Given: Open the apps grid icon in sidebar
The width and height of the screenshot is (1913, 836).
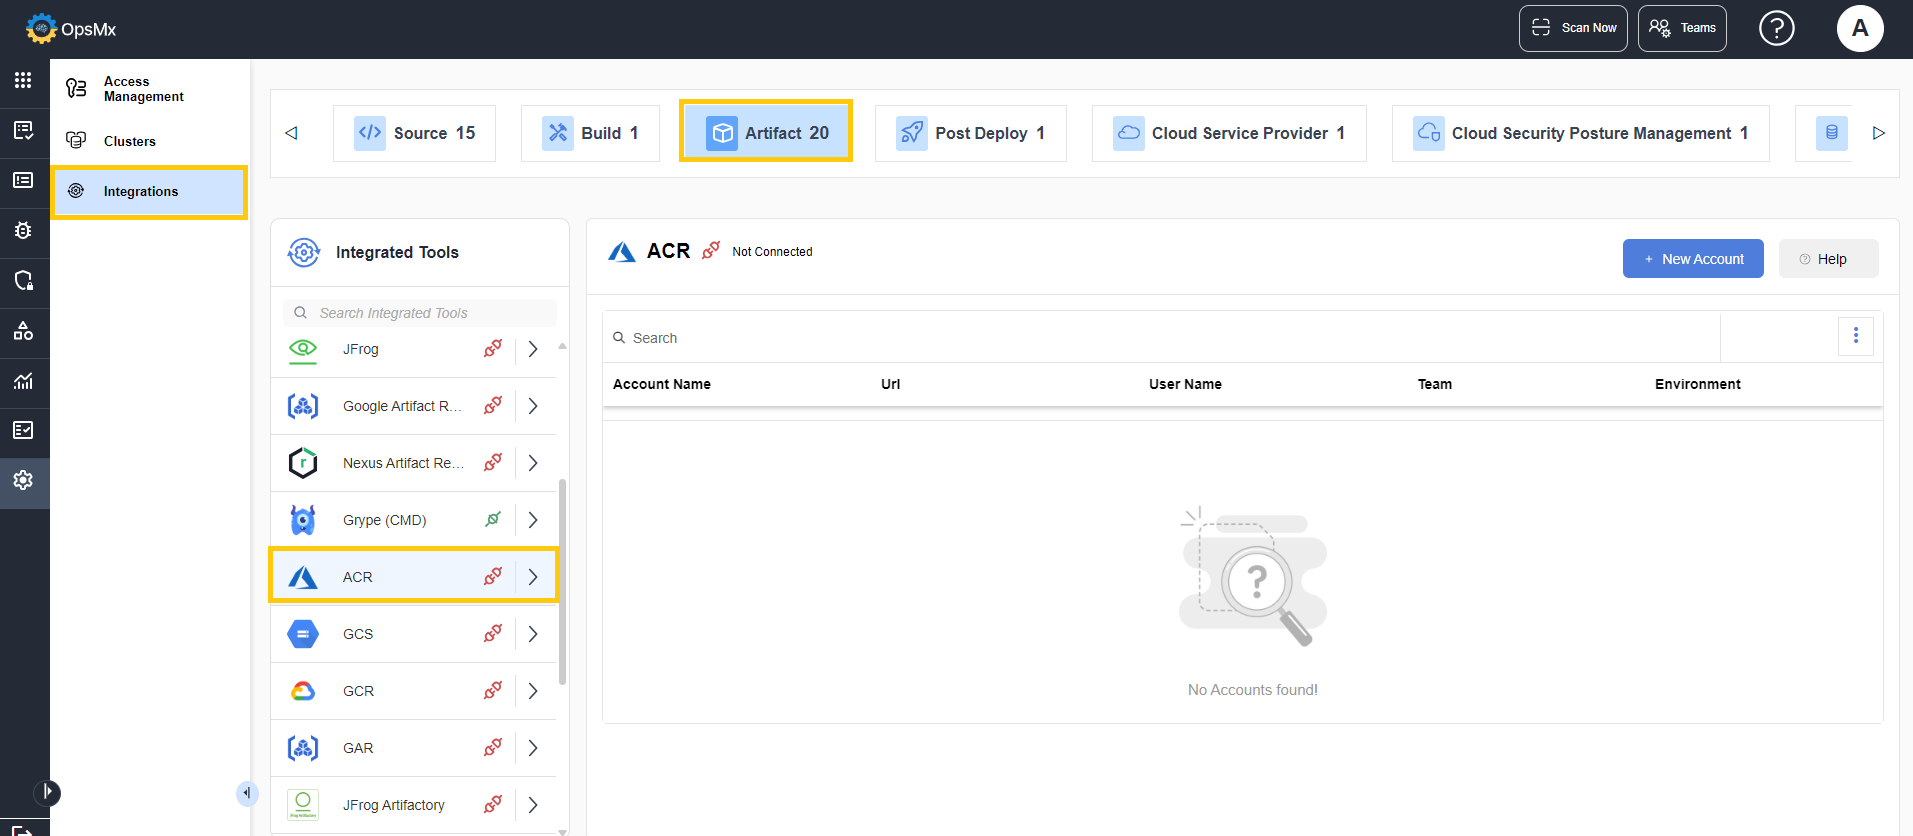Looking at the screenshot, I should click(x=23, y=80).
